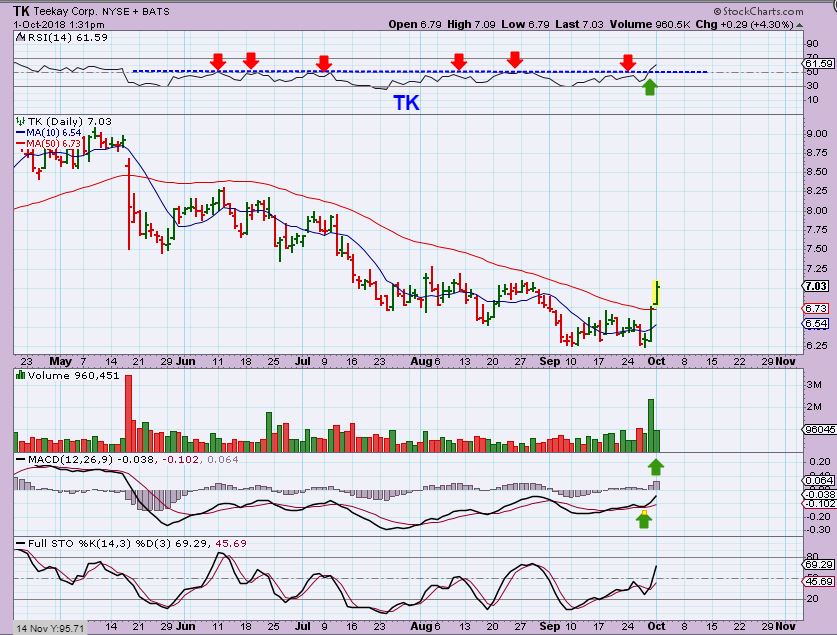
Task: Click the MACD legend line marker
Action: 21,459
